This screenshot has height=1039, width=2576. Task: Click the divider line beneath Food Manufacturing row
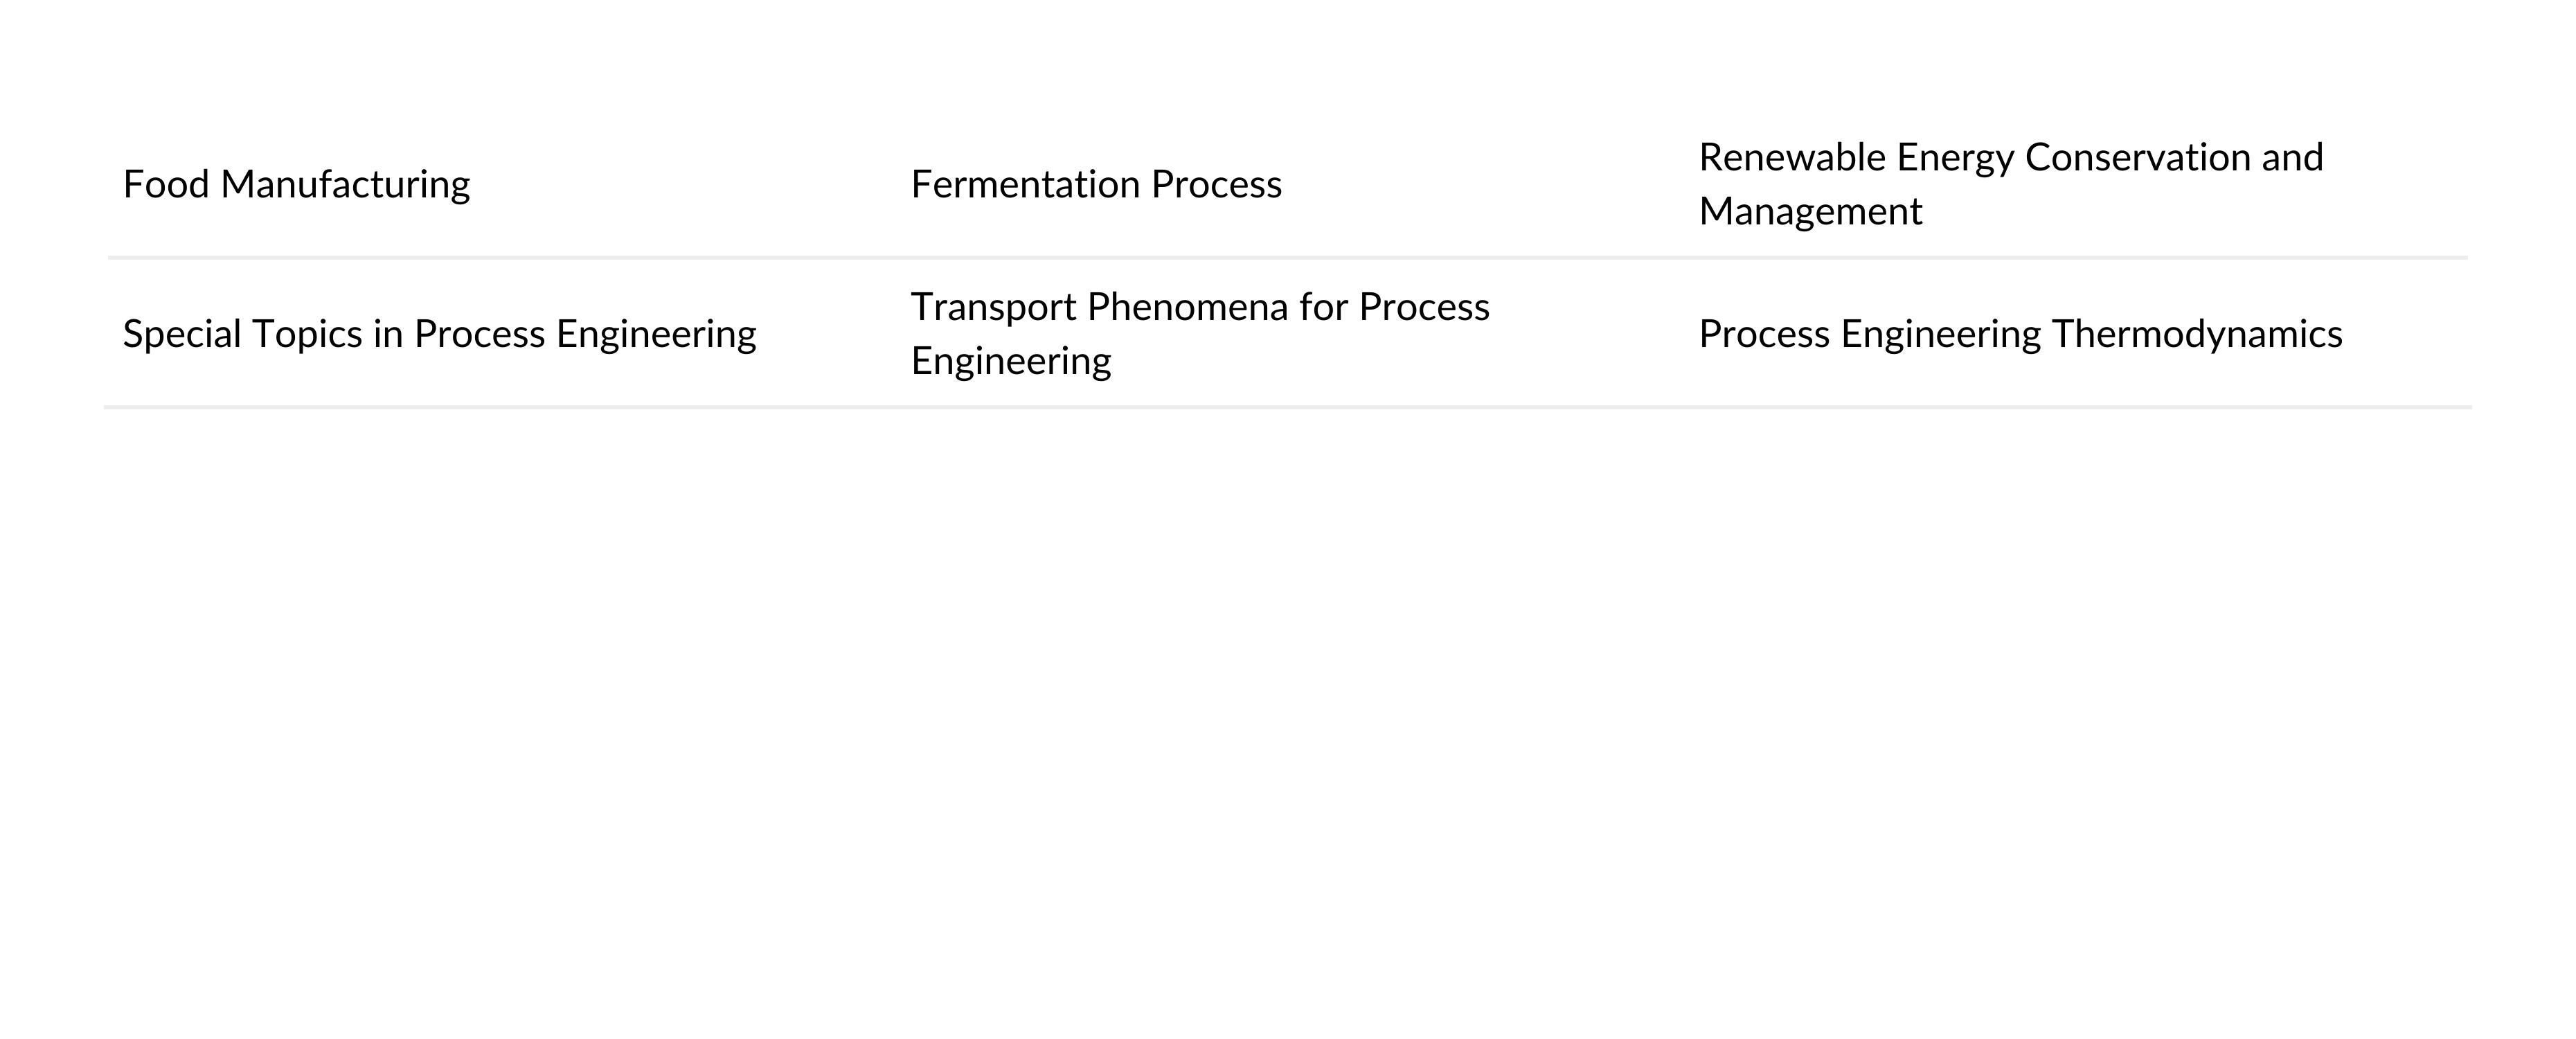tap(1288, 258)
